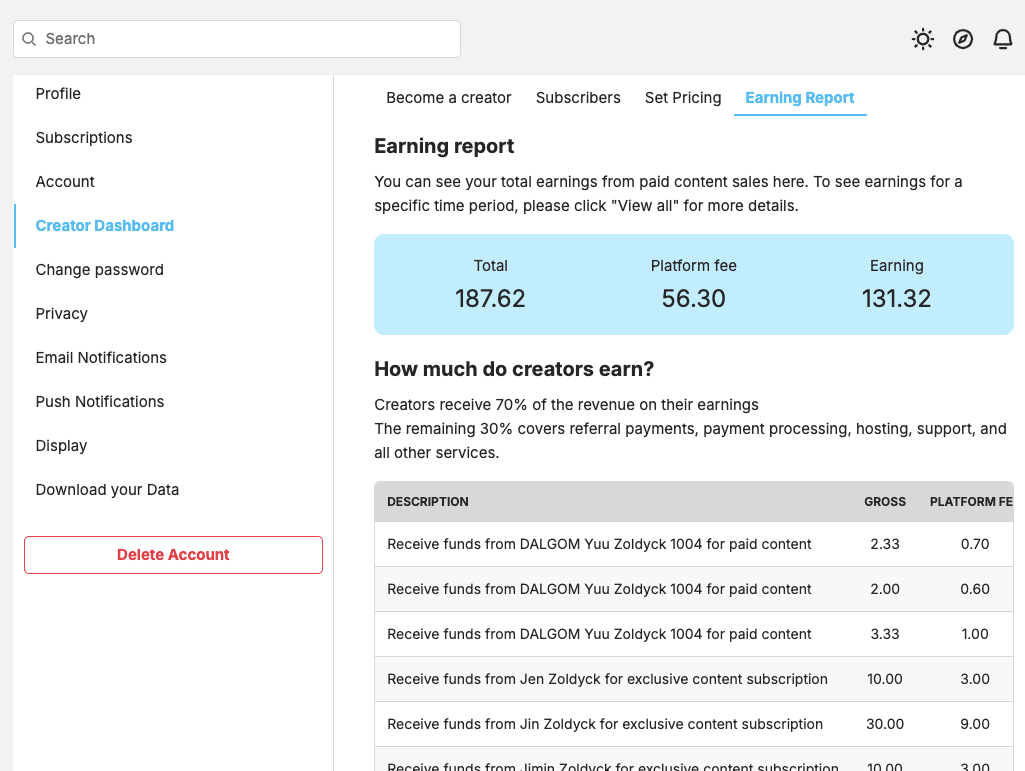Go to Subscriptions in the sidebar
1025x771 pixels.
84,137
